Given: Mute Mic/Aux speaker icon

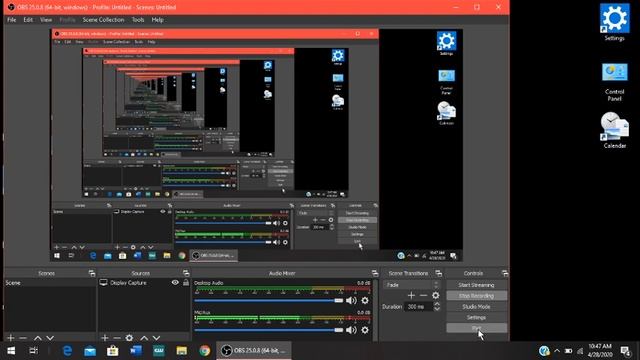Looking at the screenshot, I should pyautogui.click(x=351, y=330).
